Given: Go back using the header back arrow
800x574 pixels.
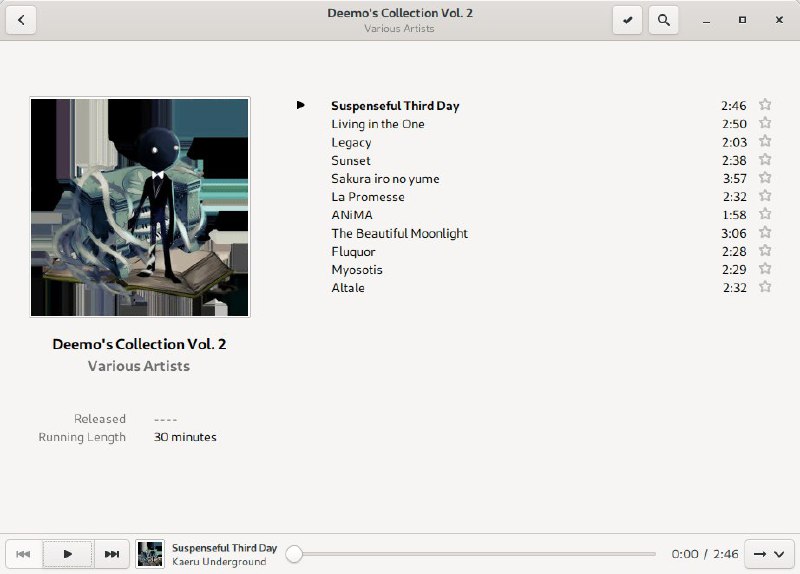Looking at the screenshot, I should coord(21,20).
